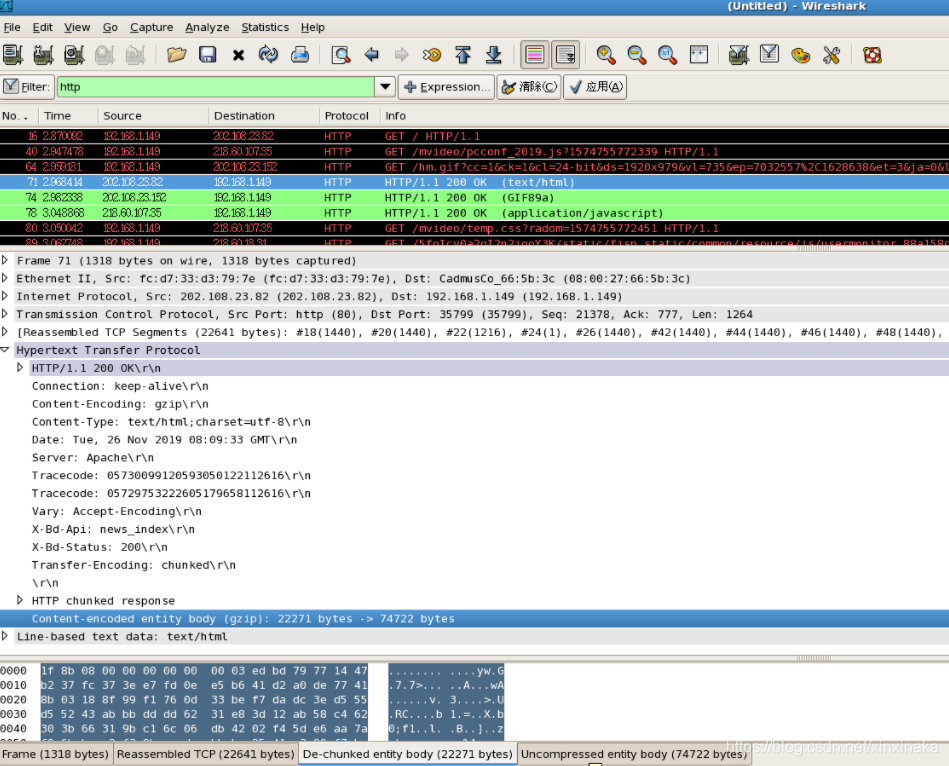The width and height of the screenshot is (949, 766).
Task: Close the capture file X icon
Action: (238, 55)
